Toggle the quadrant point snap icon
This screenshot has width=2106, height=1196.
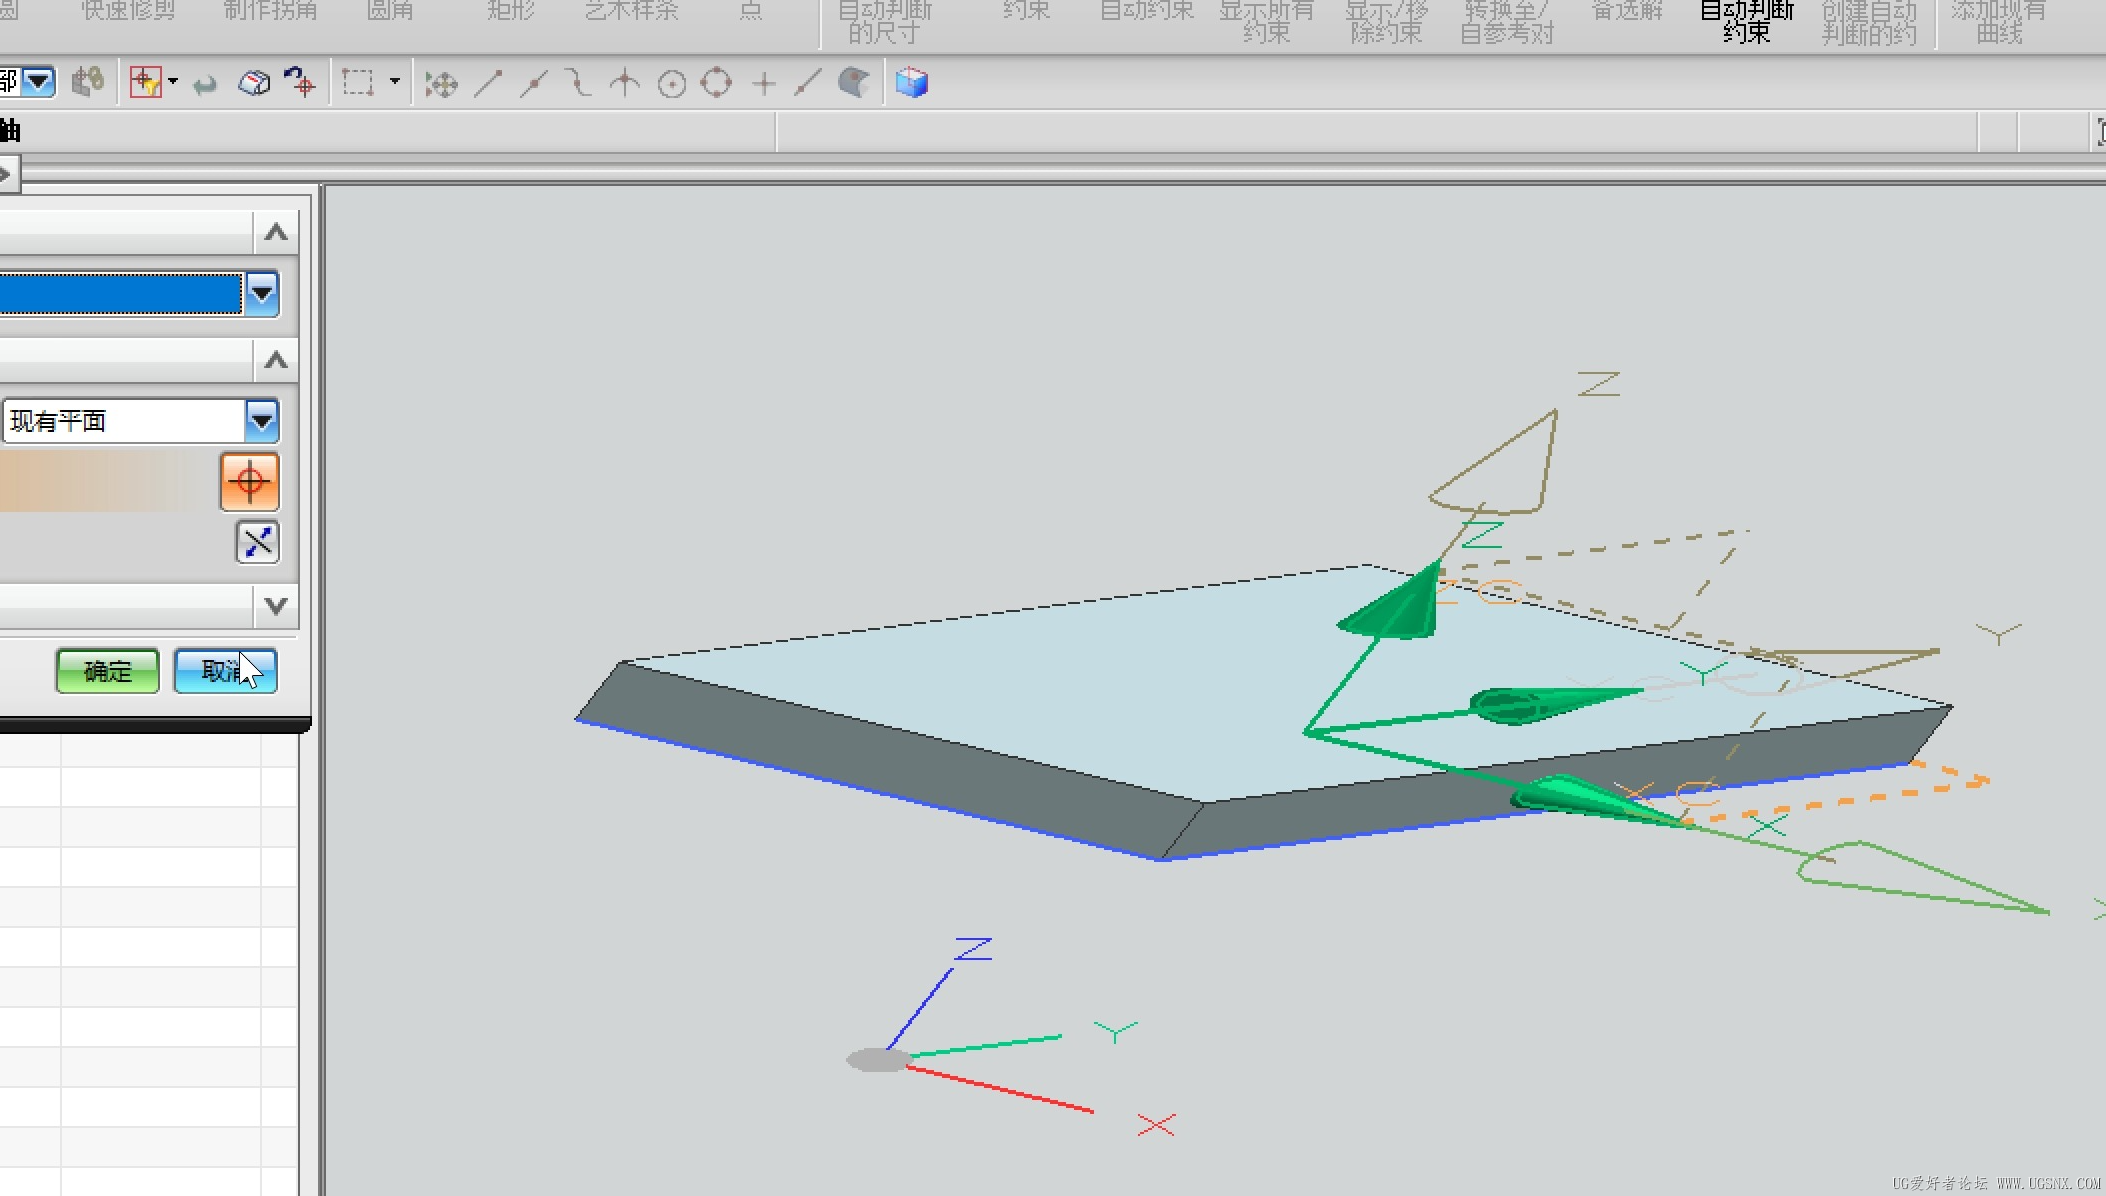(x=717, y=83)
